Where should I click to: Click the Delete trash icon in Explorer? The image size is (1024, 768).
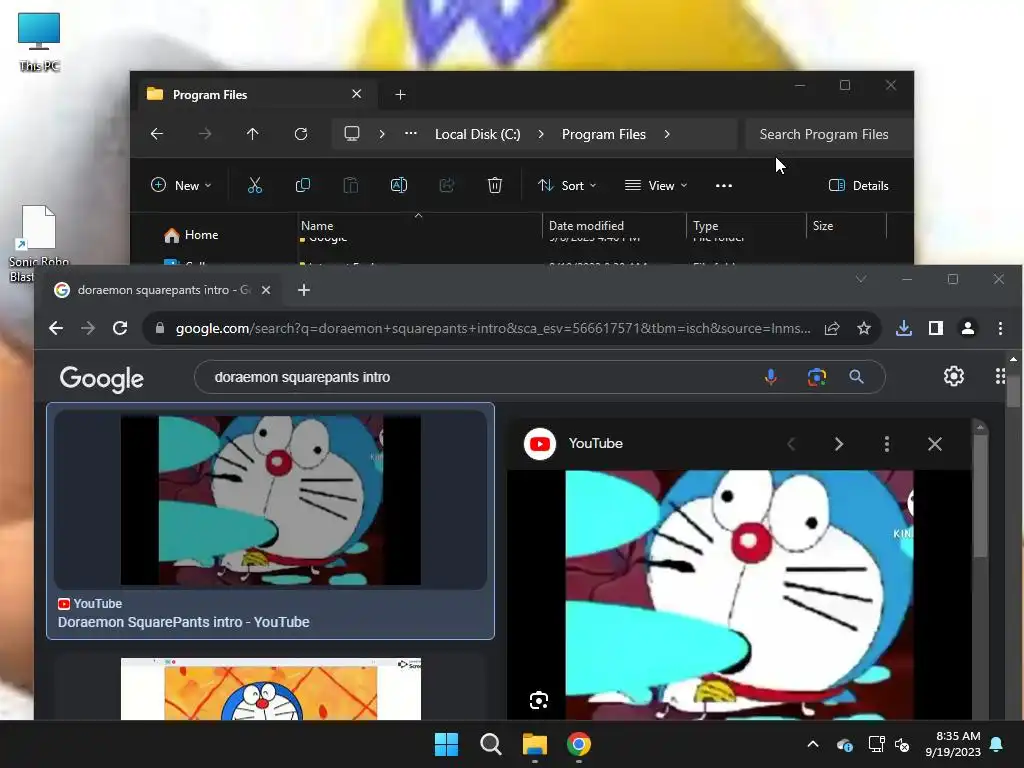495,185
